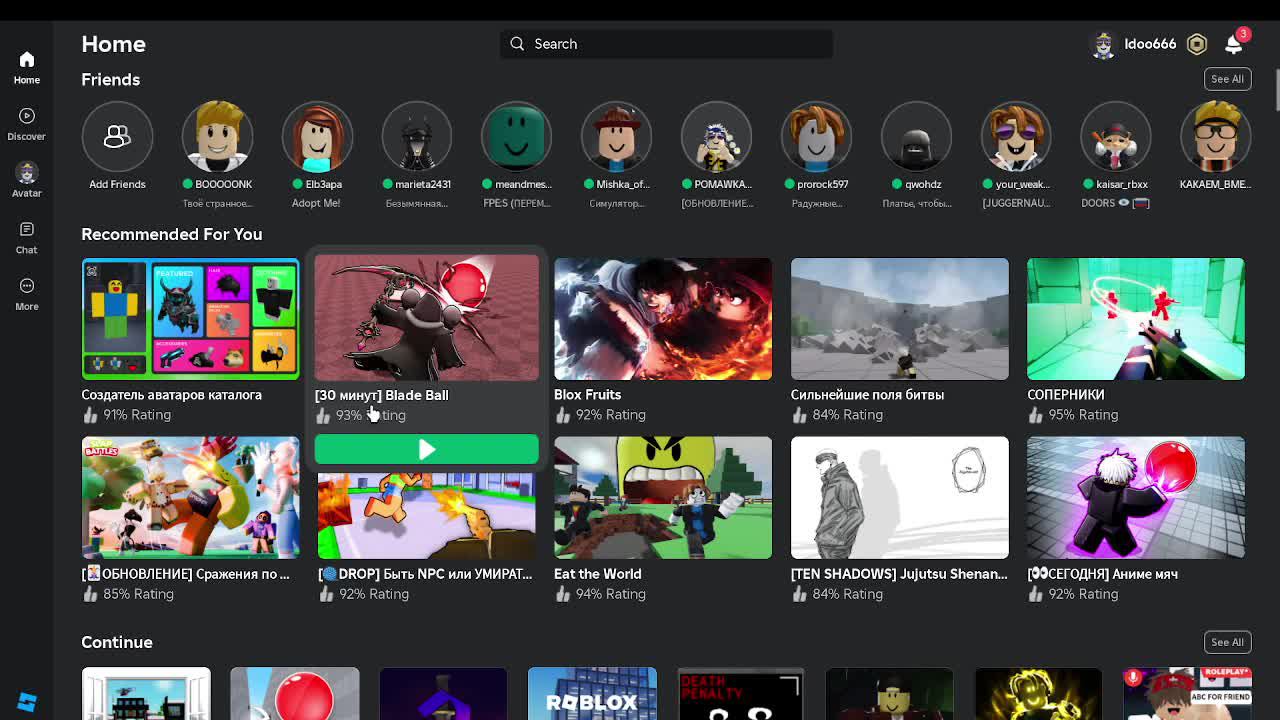Open friend marieta2431's avatar
Screen dimensions: 1280x720
(417, 136)
